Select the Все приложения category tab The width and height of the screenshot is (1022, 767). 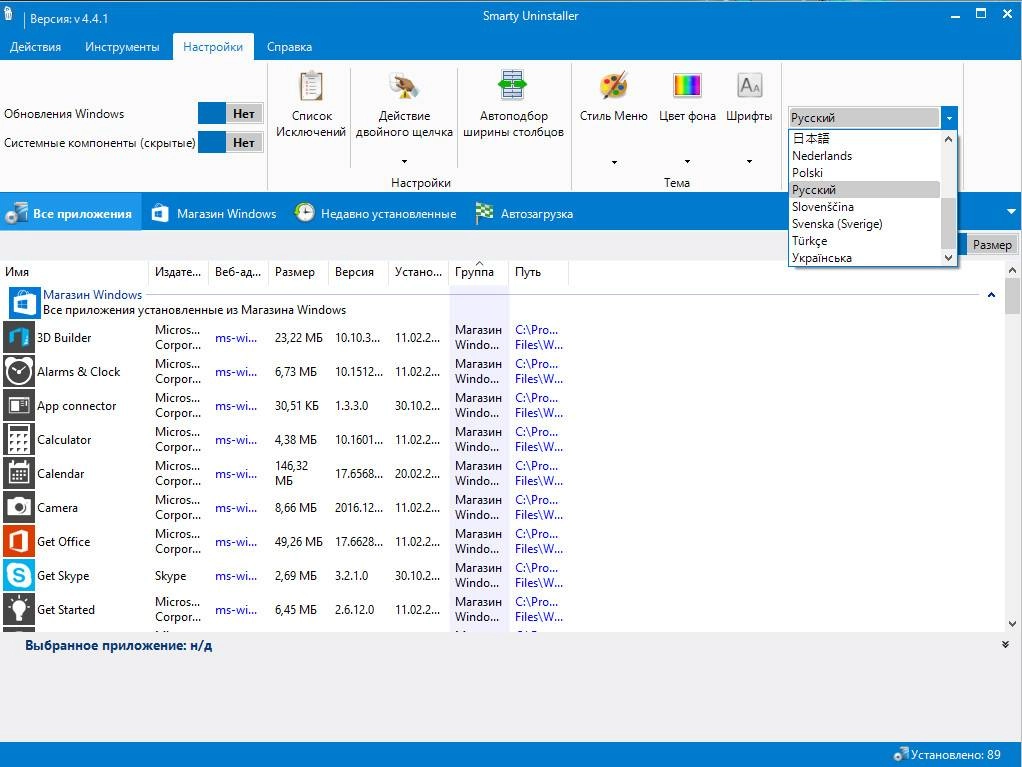tap(70, 213)
